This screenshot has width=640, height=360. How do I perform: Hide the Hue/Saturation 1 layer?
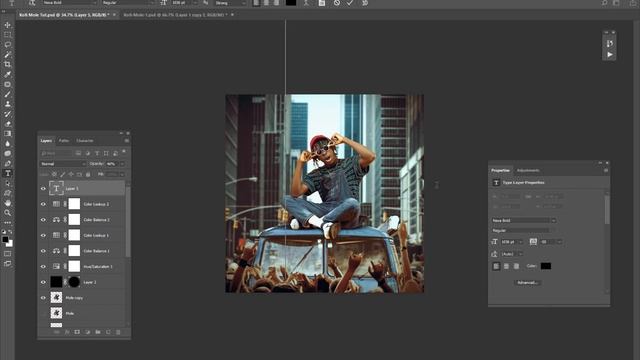(x=43, y=267)
